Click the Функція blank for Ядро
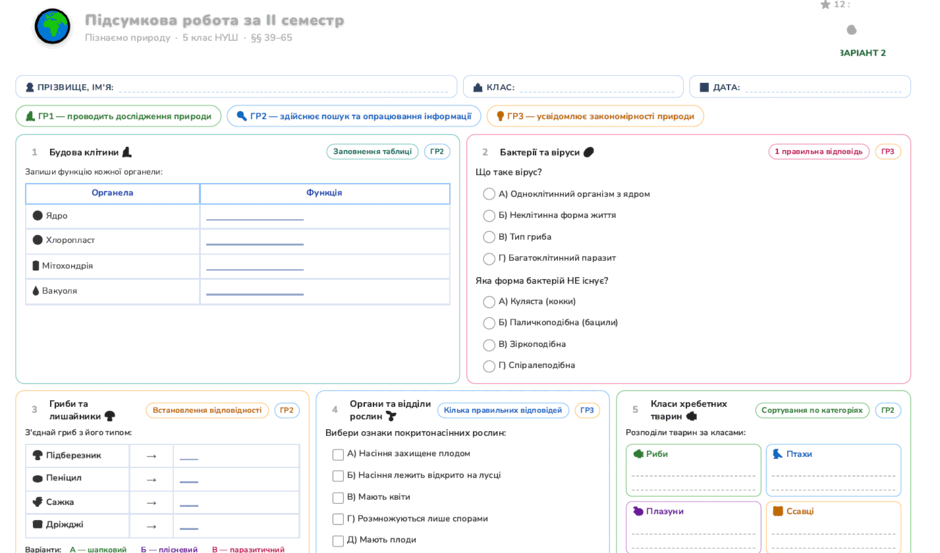This screenshot has height=553, width=940. (255, 219)
